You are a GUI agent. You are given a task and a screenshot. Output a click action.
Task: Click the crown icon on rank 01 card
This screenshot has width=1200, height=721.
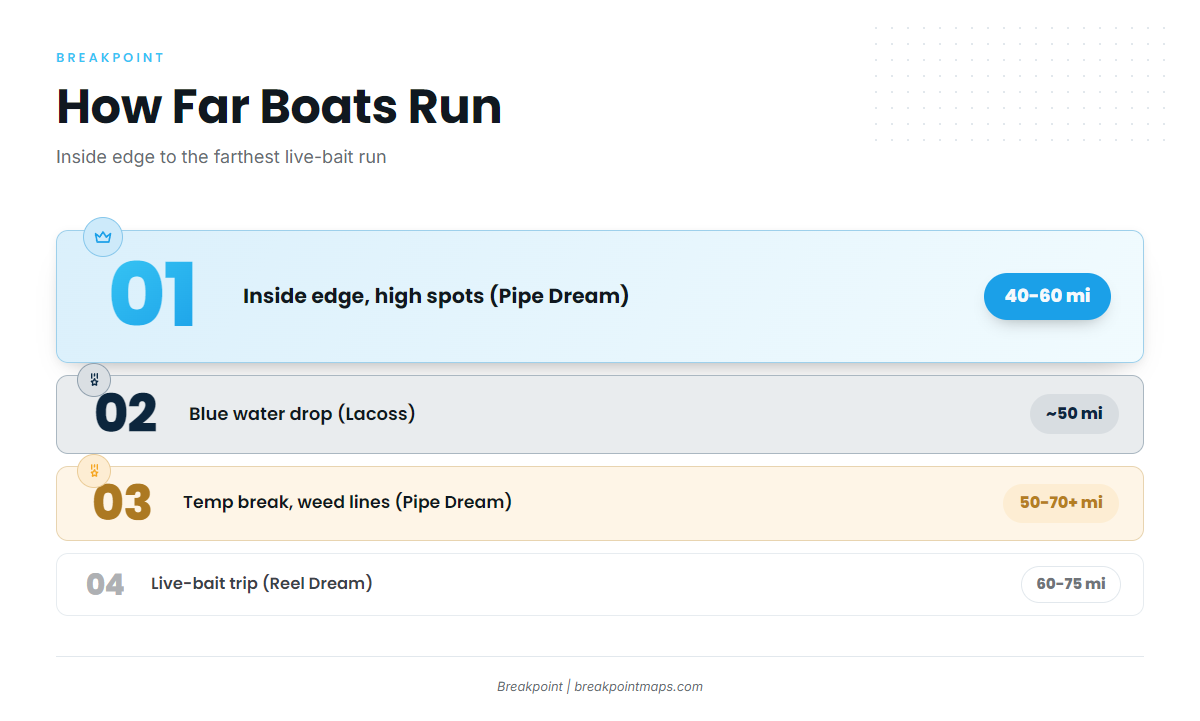pyautogui.click(x=102, y=237)
